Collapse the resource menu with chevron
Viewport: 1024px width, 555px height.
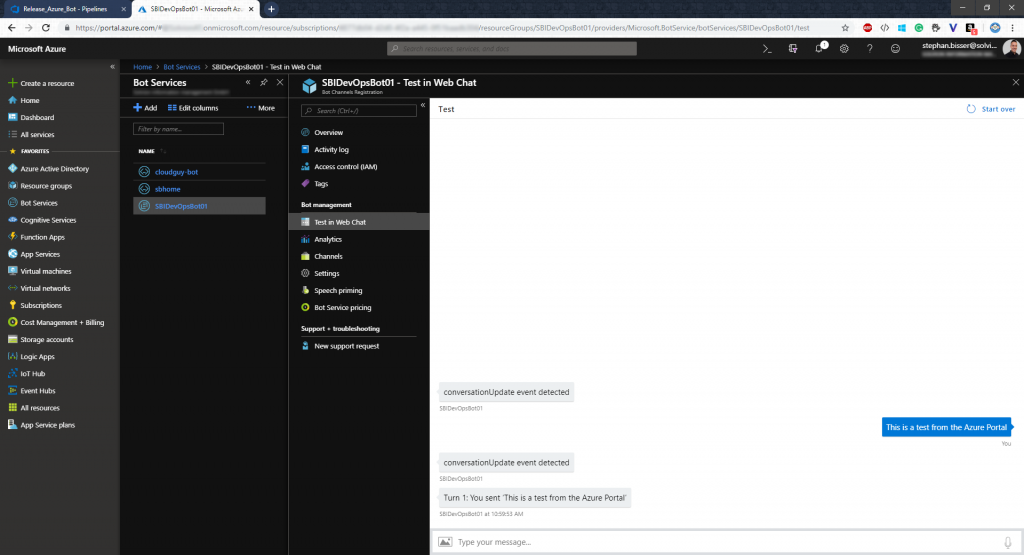pyautogui.click(x=423, y=105)
